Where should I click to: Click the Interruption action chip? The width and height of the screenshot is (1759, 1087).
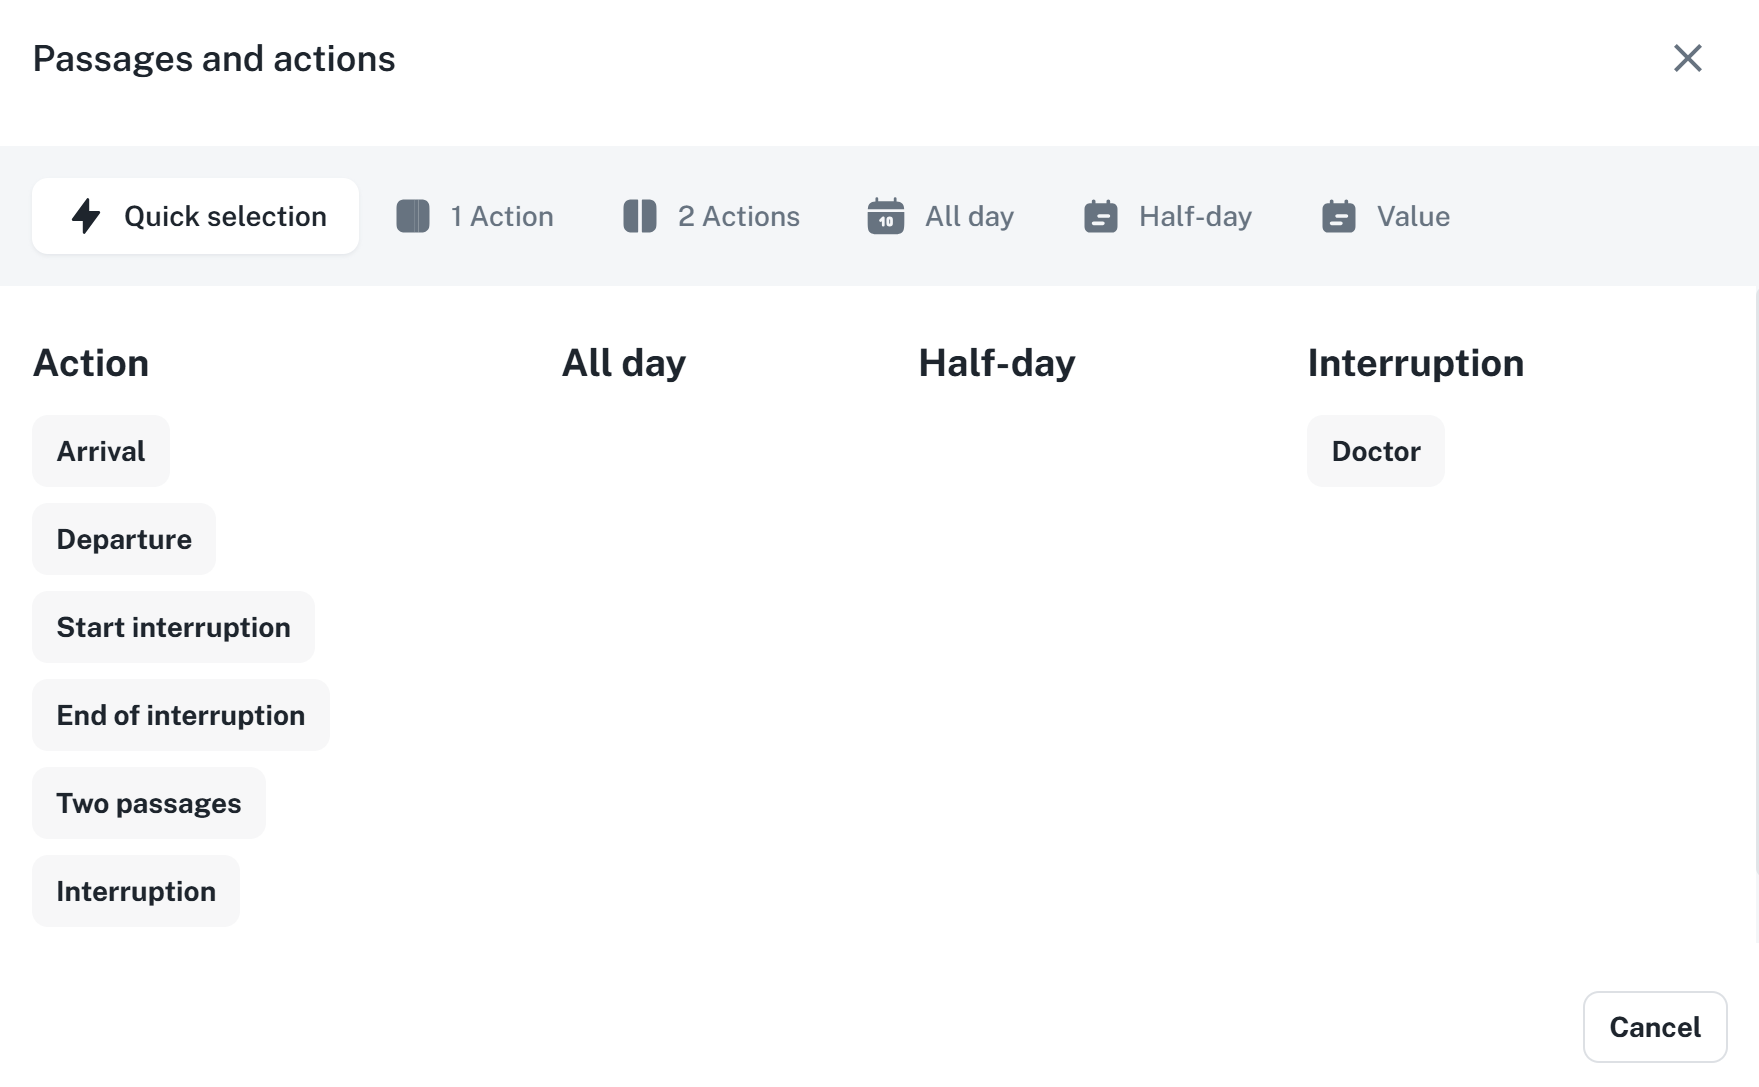coord(136,891)
